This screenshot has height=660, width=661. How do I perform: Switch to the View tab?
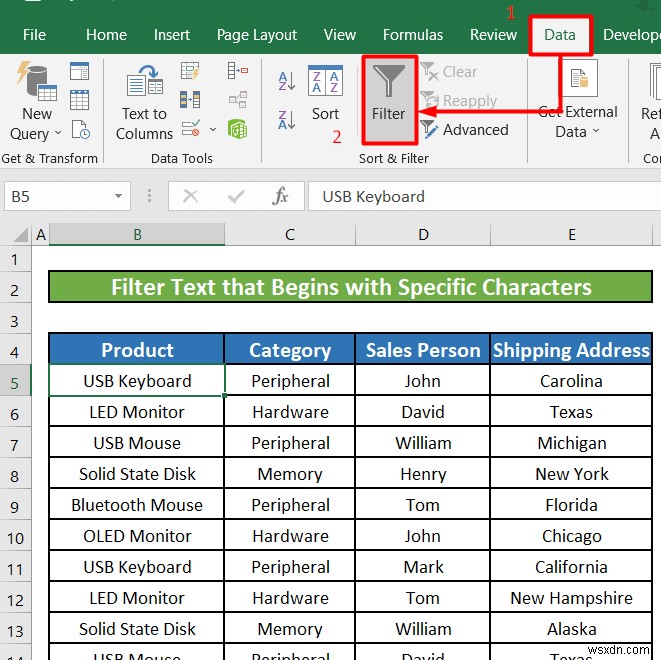340,35
